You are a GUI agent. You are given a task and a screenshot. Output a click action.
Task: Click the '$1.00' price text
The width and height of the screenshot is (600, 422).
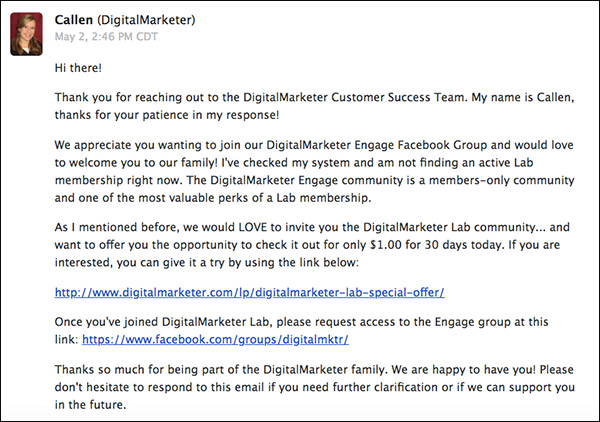click(x=386, y=245)
